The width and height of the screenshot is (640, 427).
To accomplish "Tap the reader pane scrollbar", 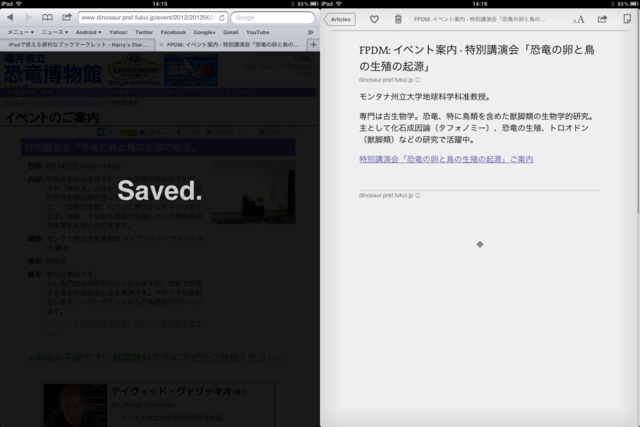I will (x=638, y=122).
